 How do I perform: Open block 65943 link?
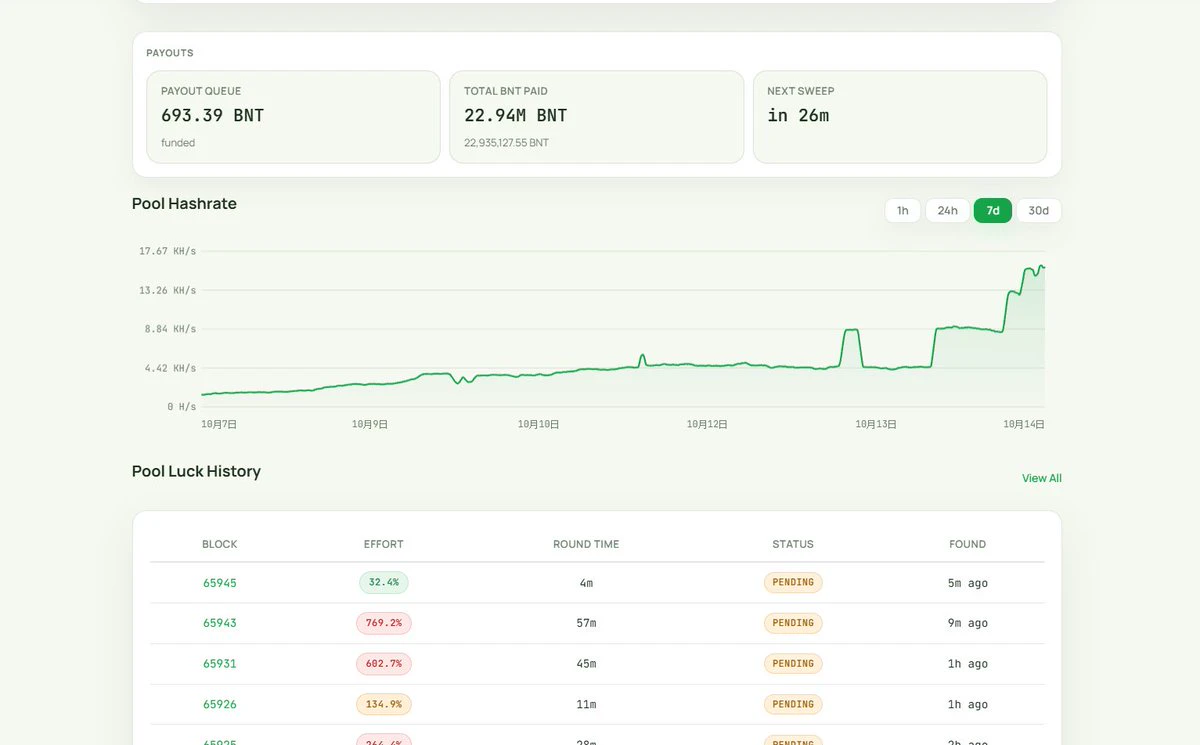[220, 623]
